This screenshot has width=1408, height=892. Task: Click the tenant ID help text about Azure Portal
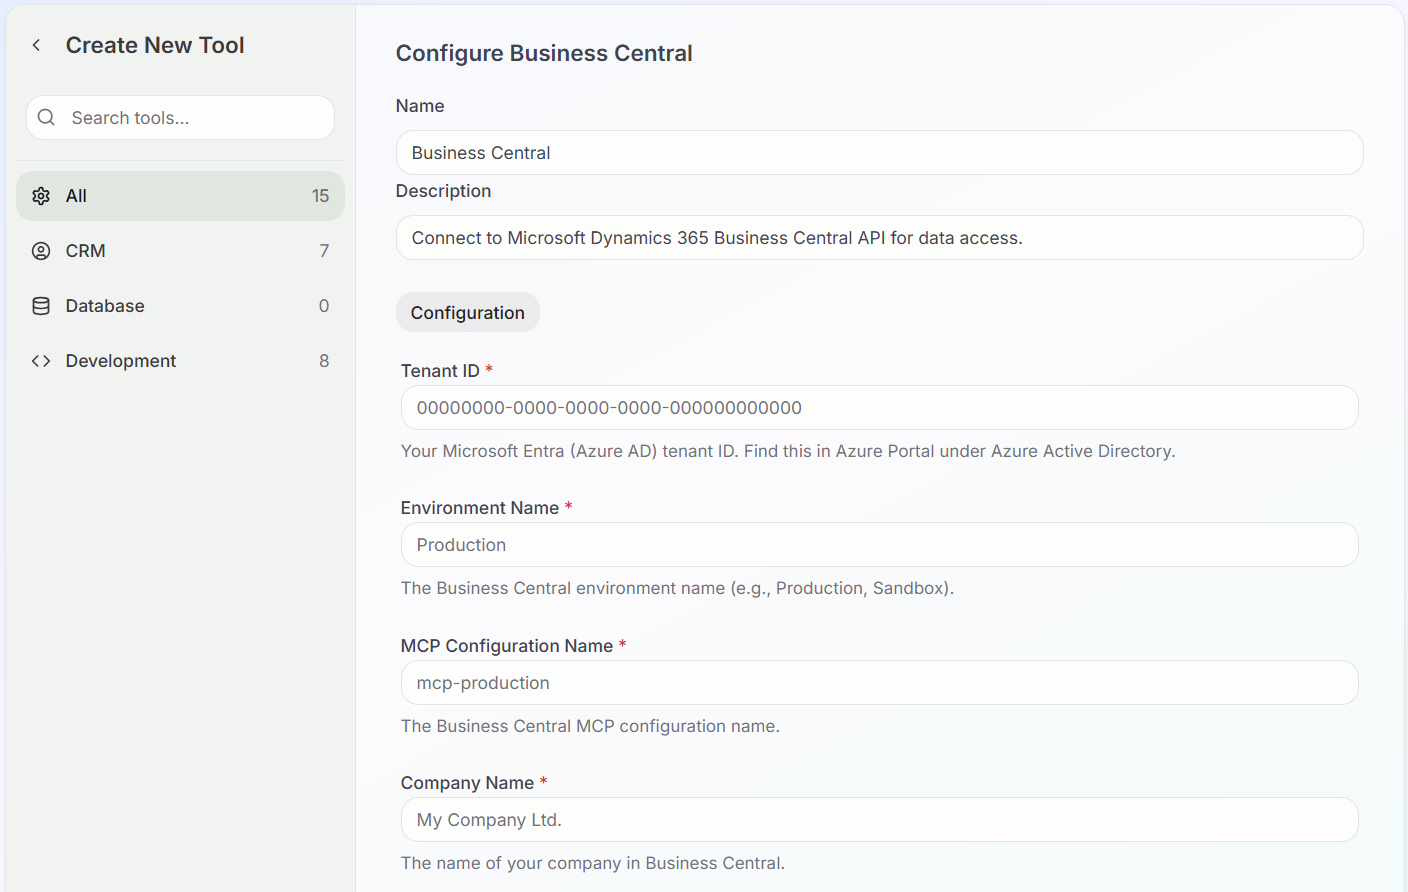click(x=788, y=451)
